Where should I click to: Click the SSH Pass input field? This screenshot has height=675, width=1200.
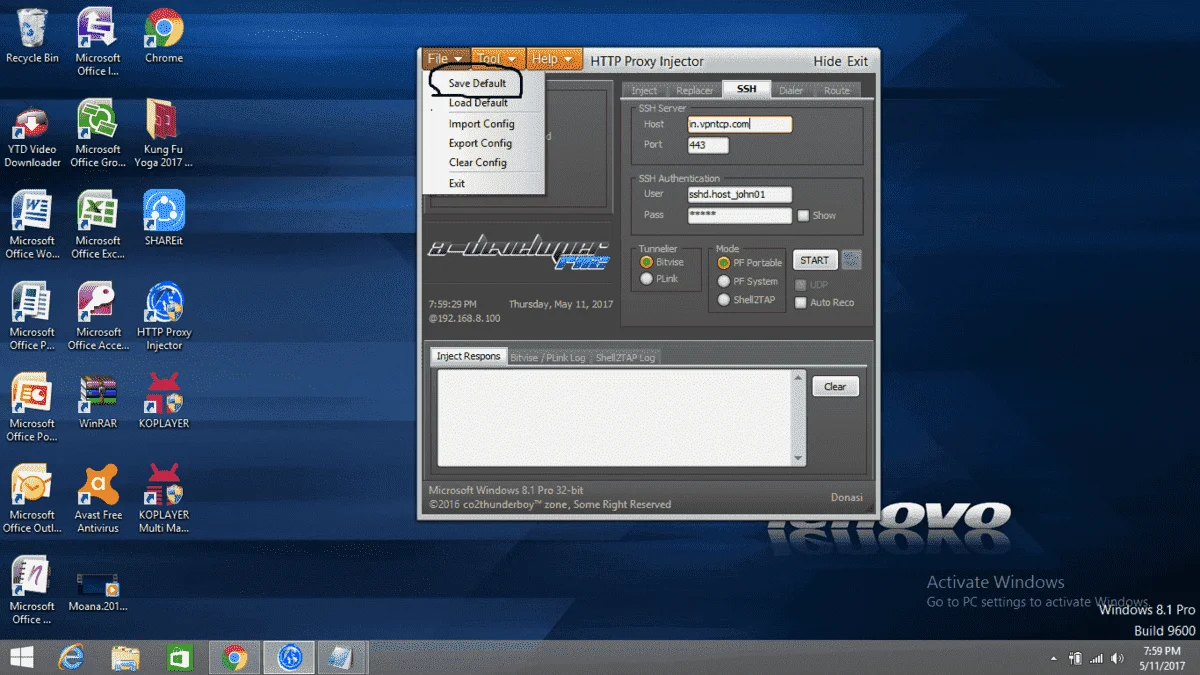pyautogui.click(x=739, y=215)
